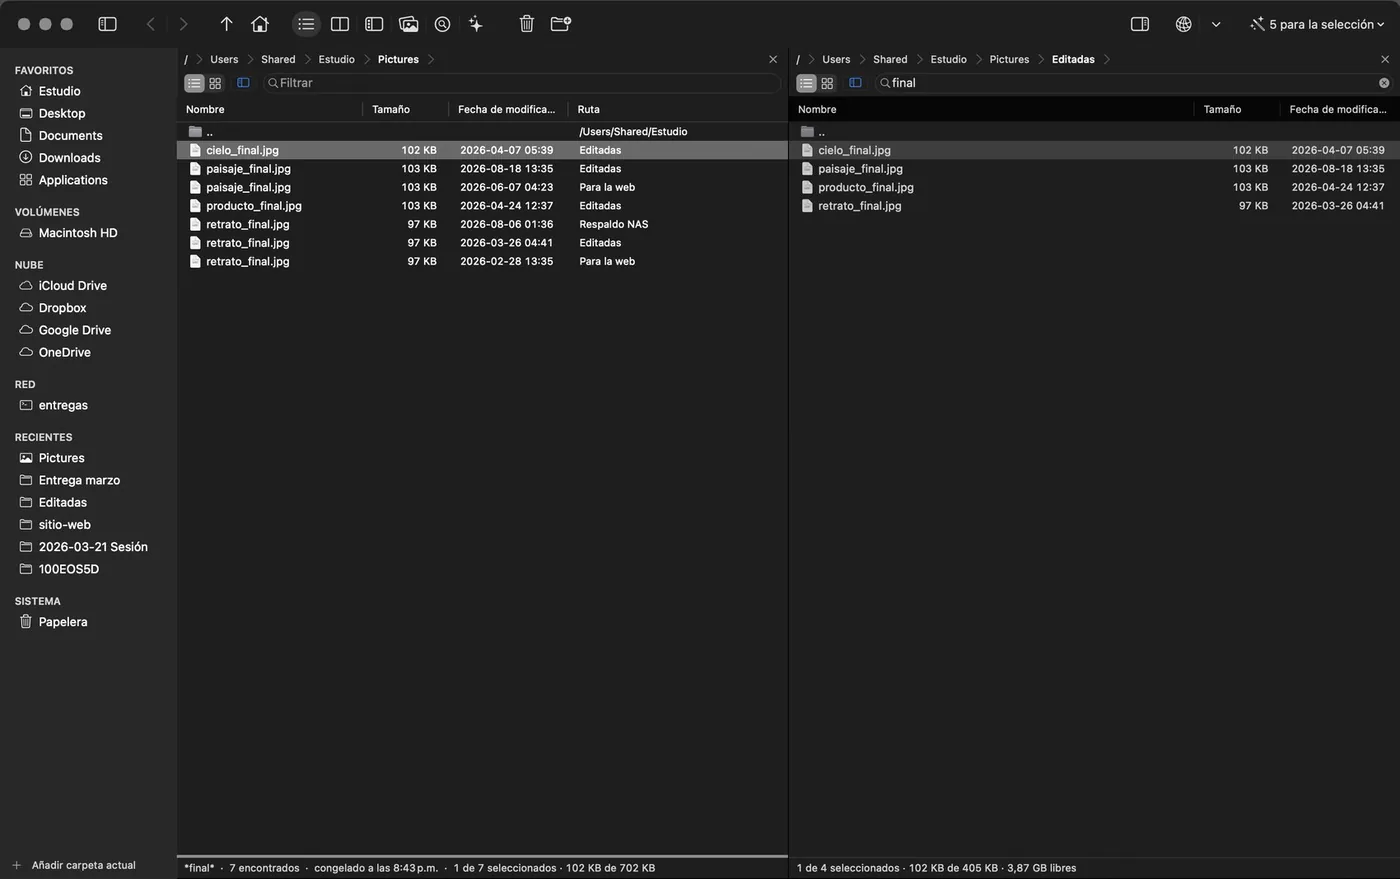Click the magnifier-in-circle search icon in the toolbar
Viewport: 1400px width, 879px height.
(442, 24)
